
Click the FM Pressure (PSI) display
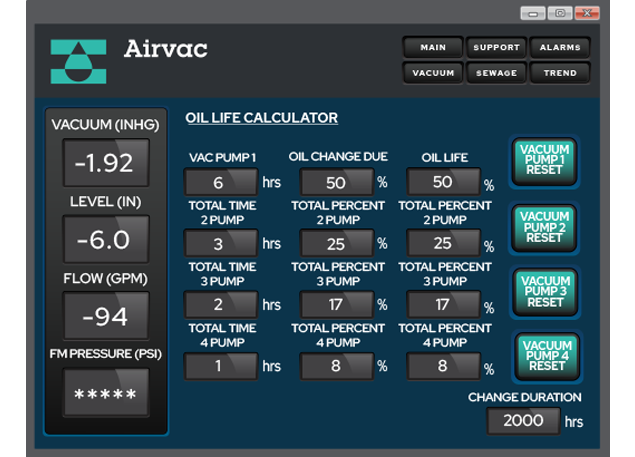click(106, 394)
